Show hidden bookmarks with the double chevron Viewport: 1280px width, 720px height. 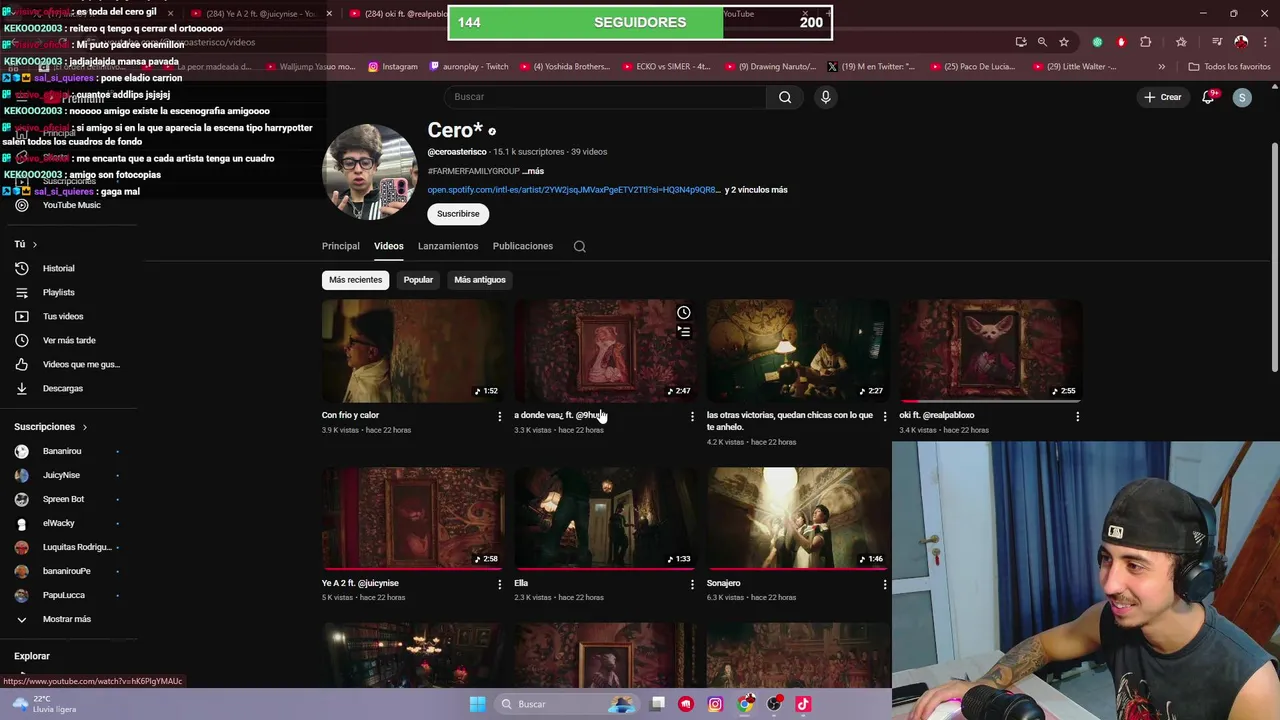[1161, 67]
